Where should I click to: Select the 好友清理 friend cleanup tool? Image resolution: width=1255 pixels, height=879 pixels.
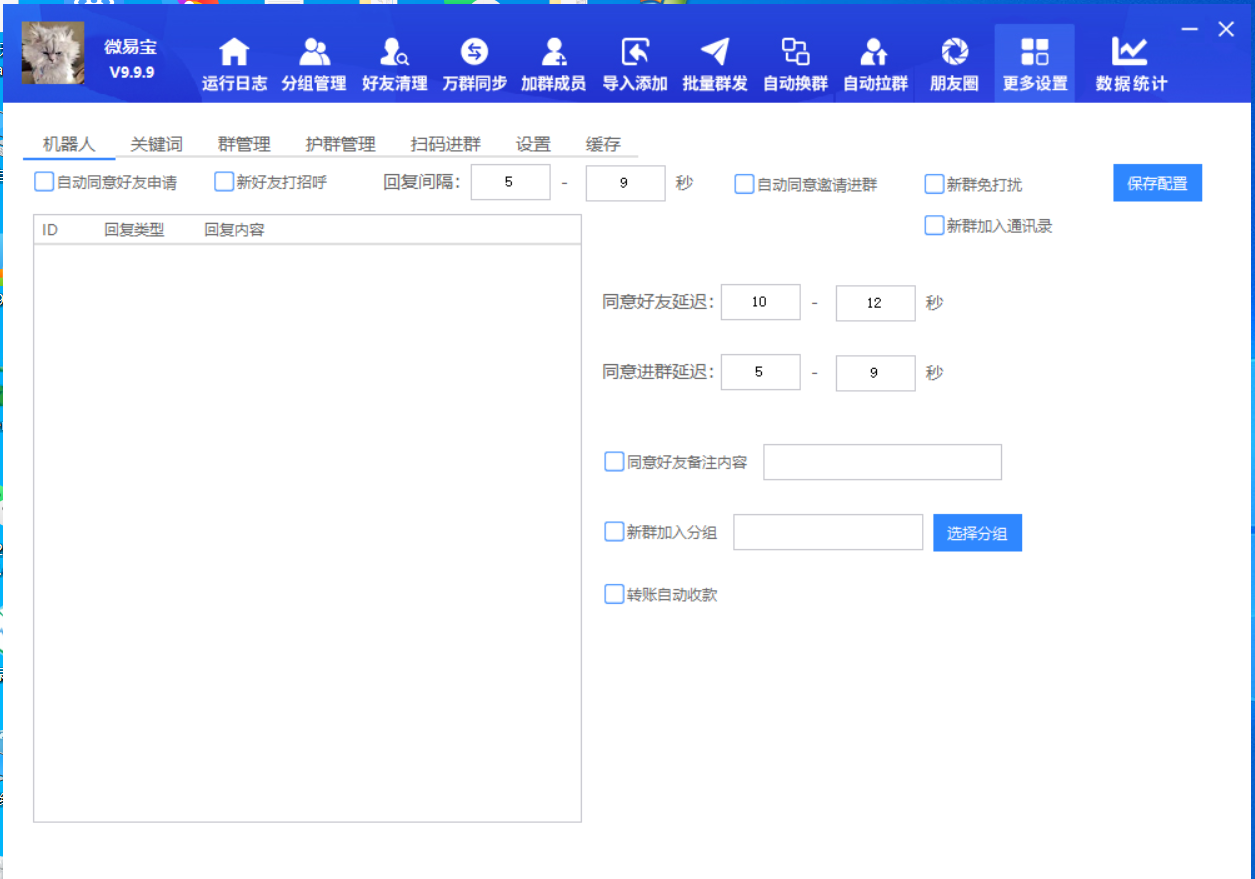coord(395,62)
